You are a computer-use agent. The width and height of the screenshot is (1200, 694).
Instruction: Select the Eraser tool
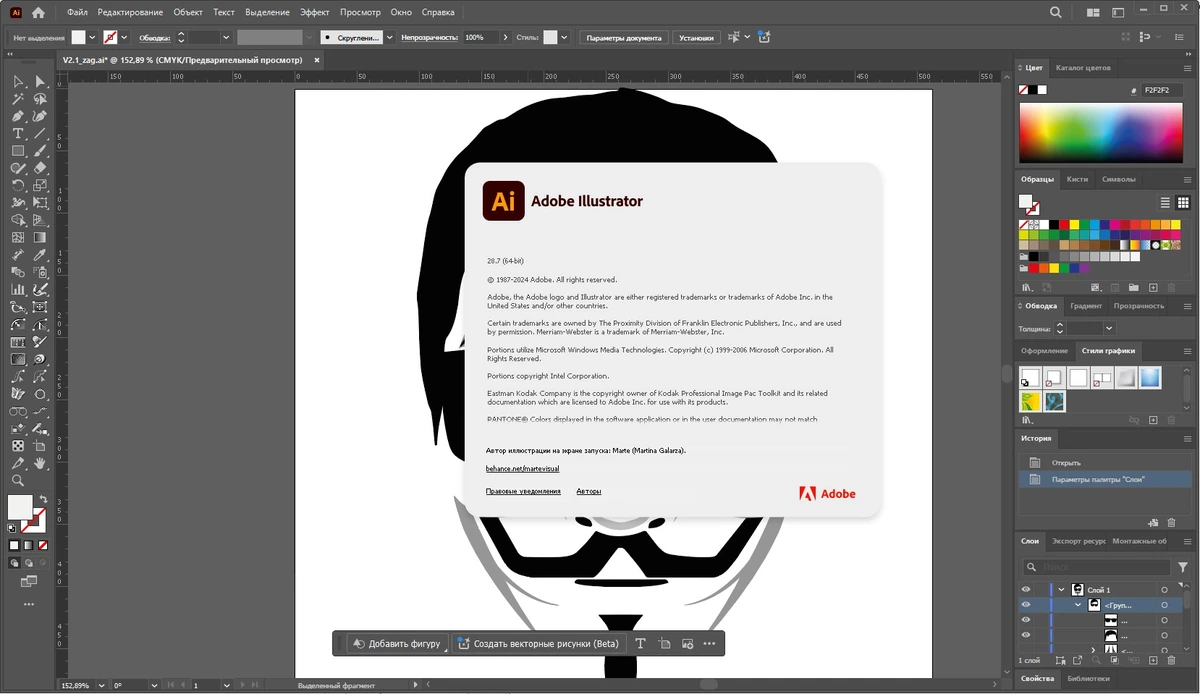point(40,168)
